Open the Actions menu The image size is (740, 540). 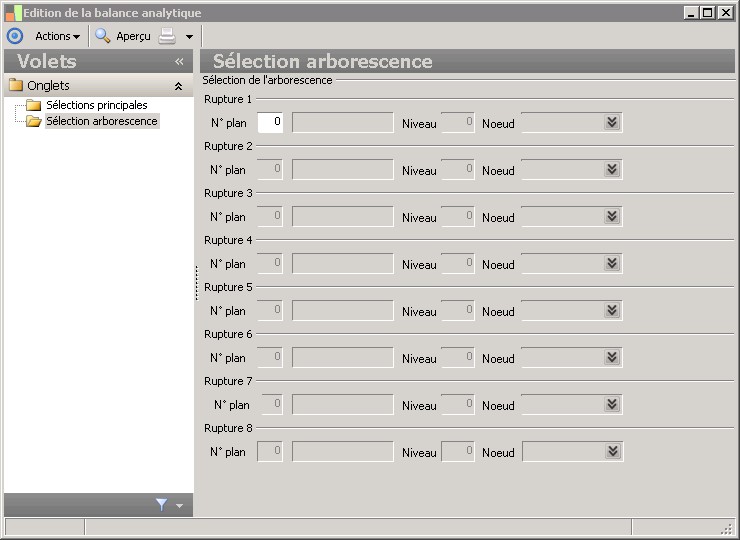58,36
